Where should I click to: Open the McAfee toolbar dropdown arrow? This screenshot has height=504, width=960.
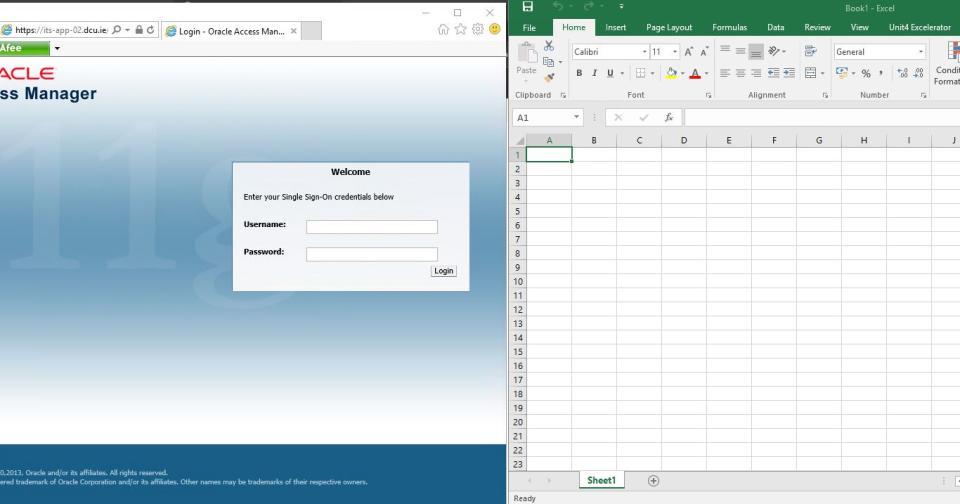click(57, 48)
